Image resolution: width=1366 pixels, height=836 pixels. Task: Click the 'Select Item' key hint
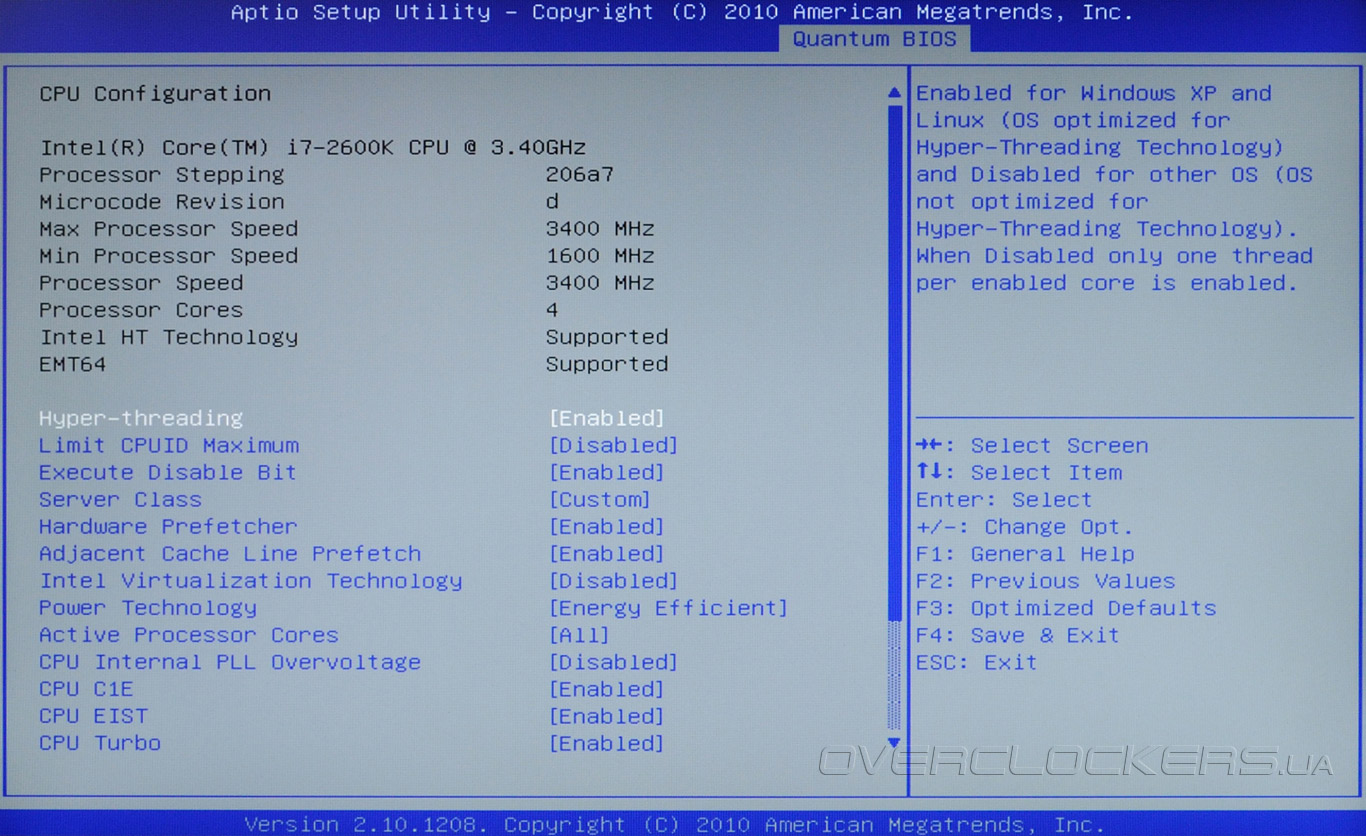1019,472
